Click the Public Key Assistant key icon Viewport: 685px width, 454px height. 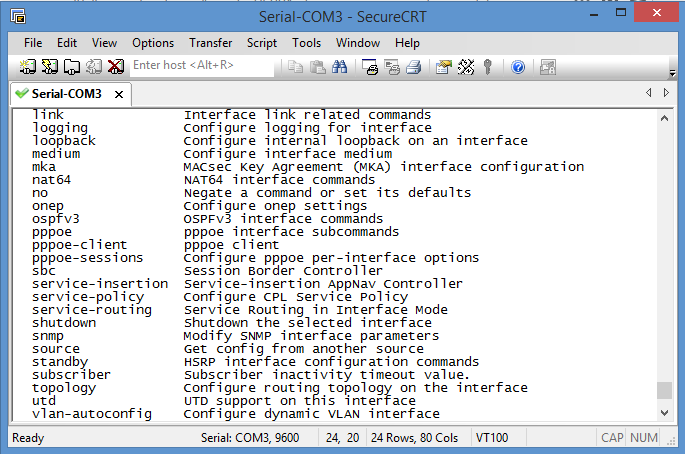click(x=488, y=67)
